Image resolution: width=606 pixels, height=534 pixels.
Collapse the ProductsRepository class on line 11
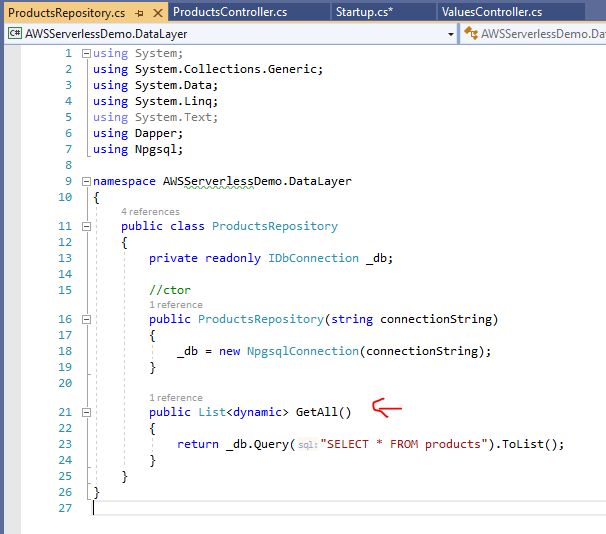[86, 226]
